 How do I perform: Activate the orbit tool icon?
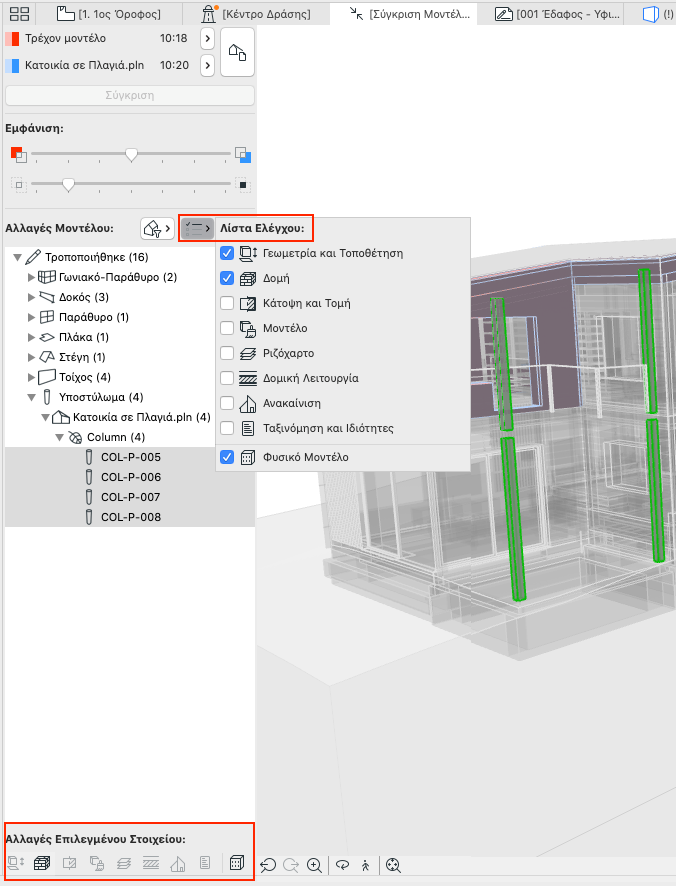pyautogui.click(x=343, y=865)
